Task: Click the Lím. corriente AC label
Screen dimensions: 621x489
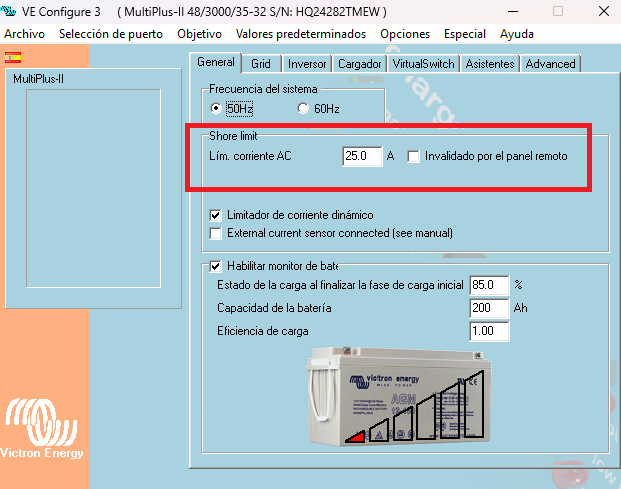Action: pyautogui.click(x=250, y=156)
